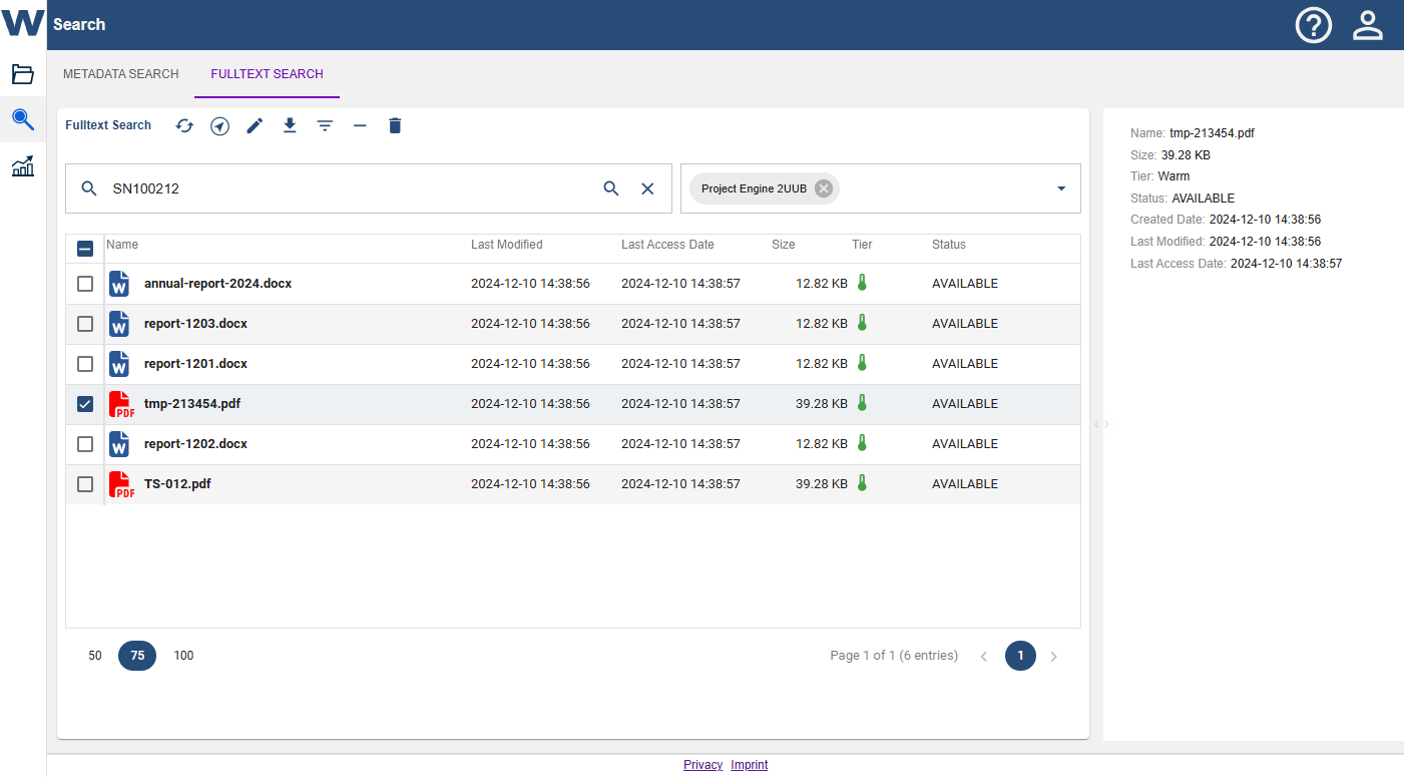The image size is (1404, 777).
Task: Switch to Metadata Search tab
Action: pos(121,74)
